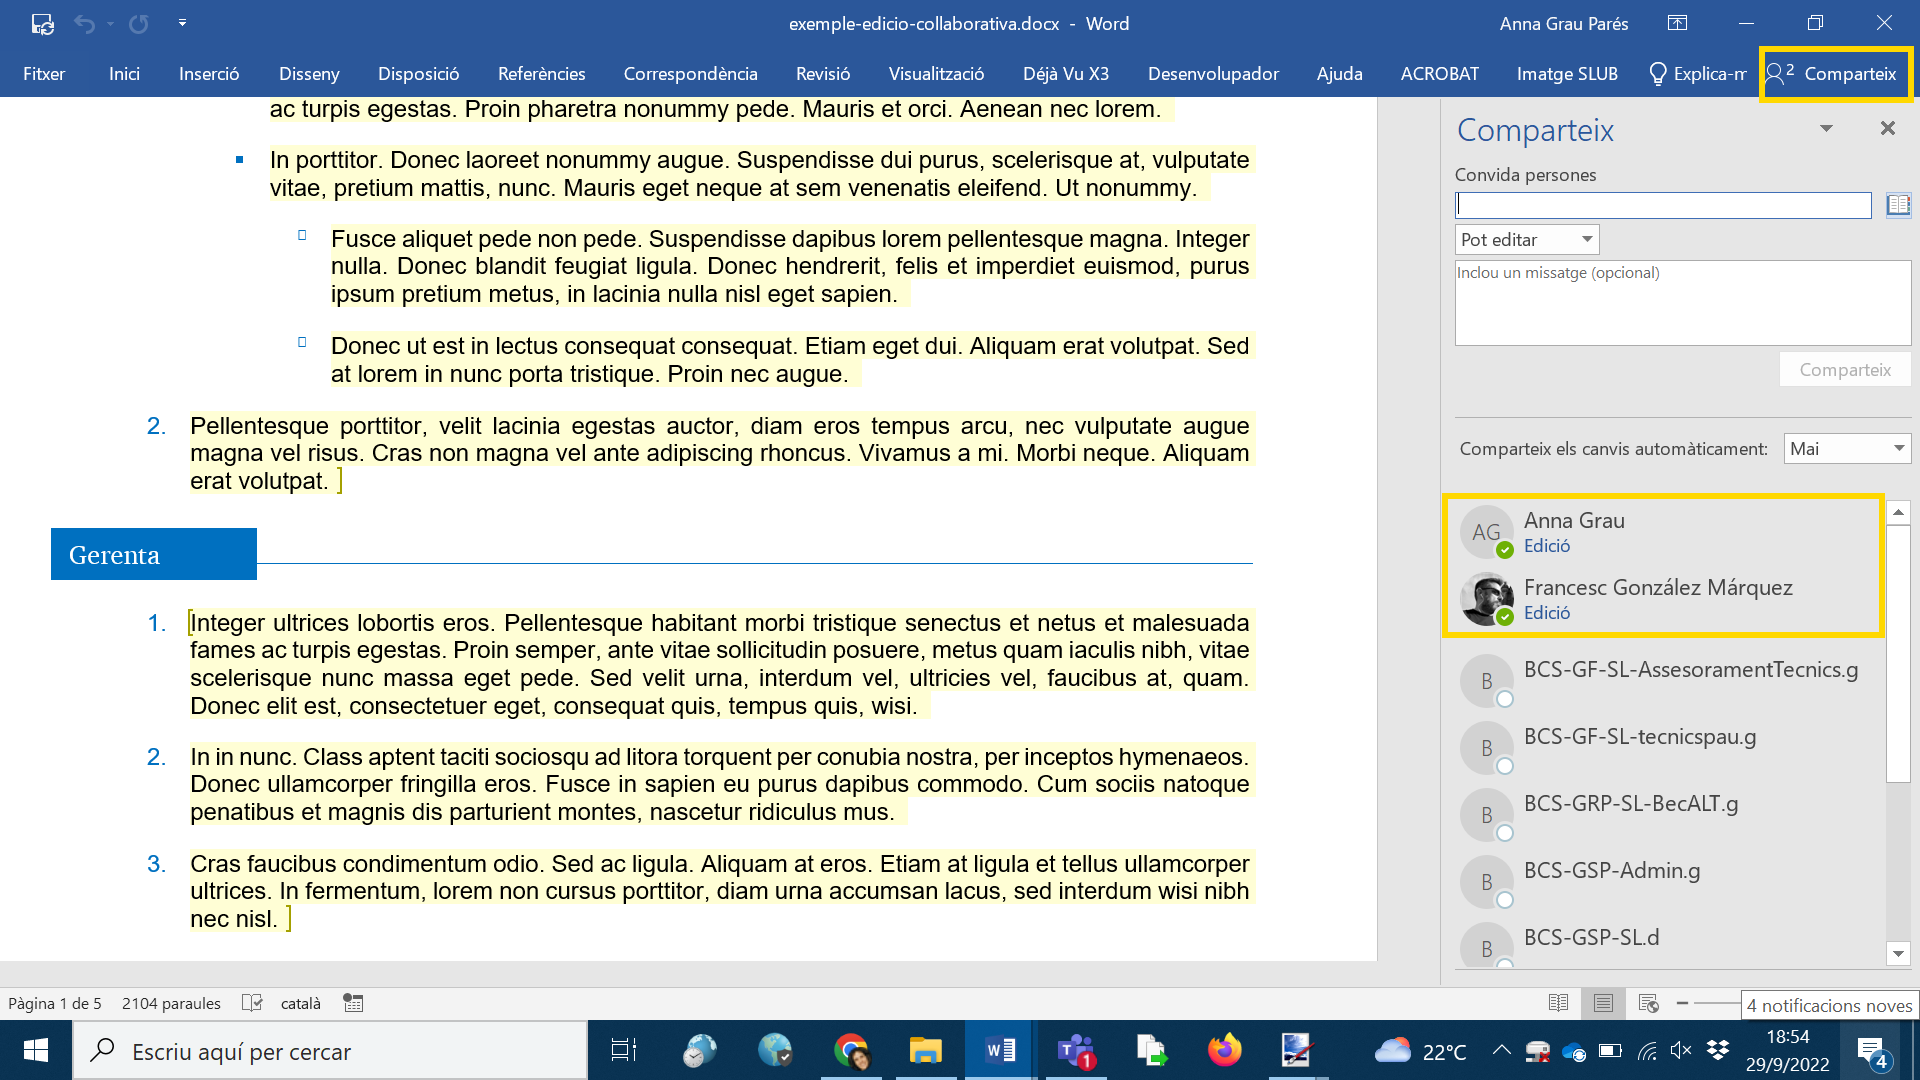The image size is (1920, 1080).
Task: Expand the automatic change sharing dropdown
Action: pos(1846,449)
